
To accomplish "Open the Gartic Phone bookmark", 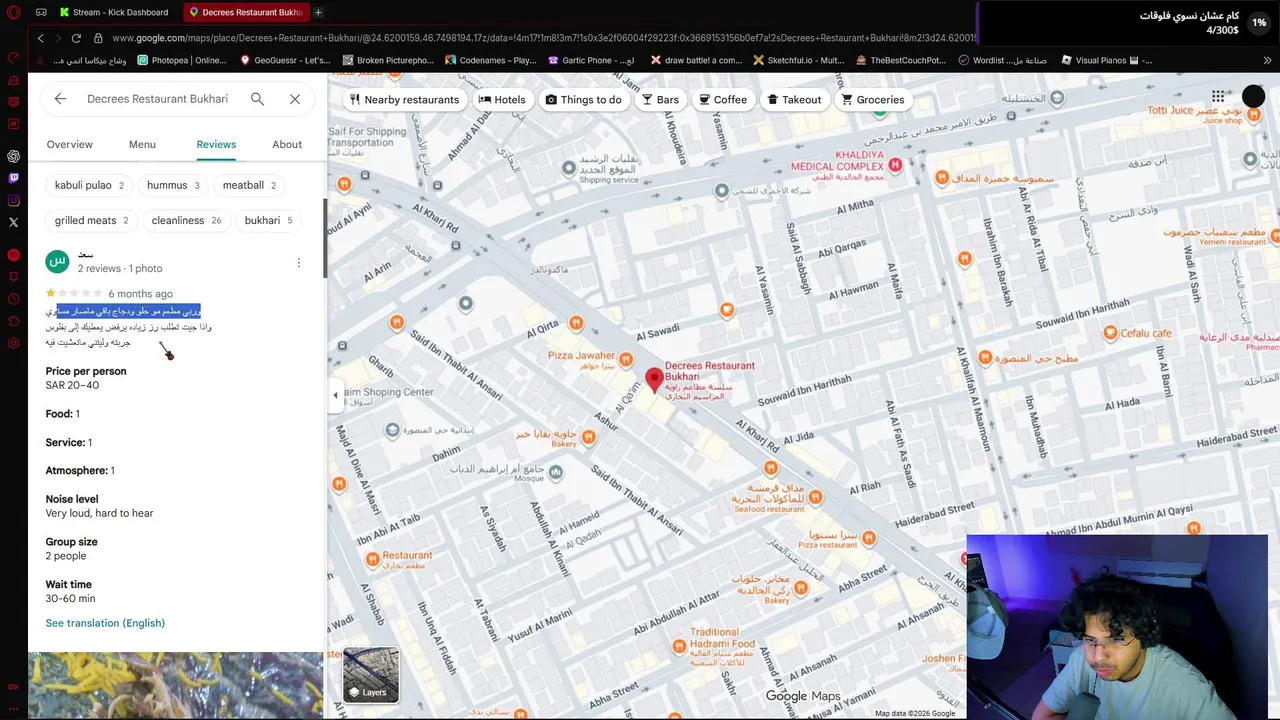I will pos(590,60).
